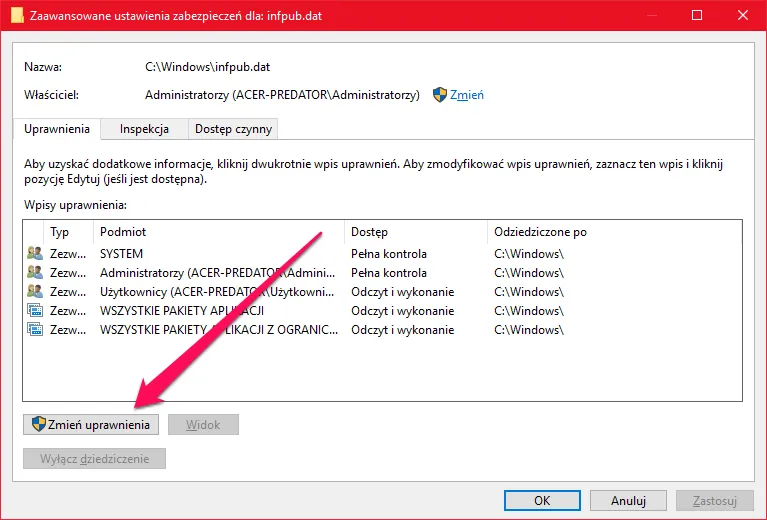Cancel with the Anuluj button
Screen dimensions: 767x520
click(x=628, y=501)
